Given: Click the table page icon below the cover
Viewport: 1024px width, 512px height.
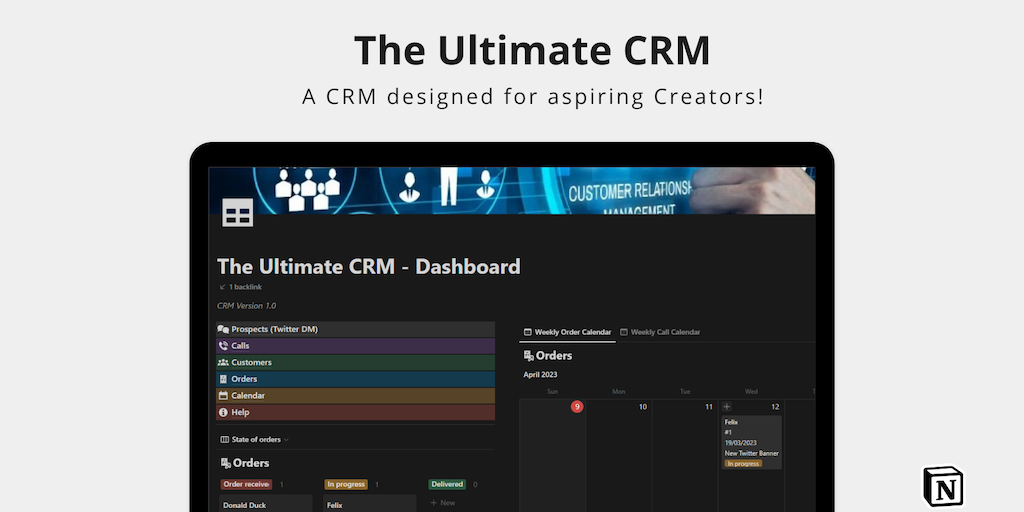Looking at the screenshot, I should 237,213.
